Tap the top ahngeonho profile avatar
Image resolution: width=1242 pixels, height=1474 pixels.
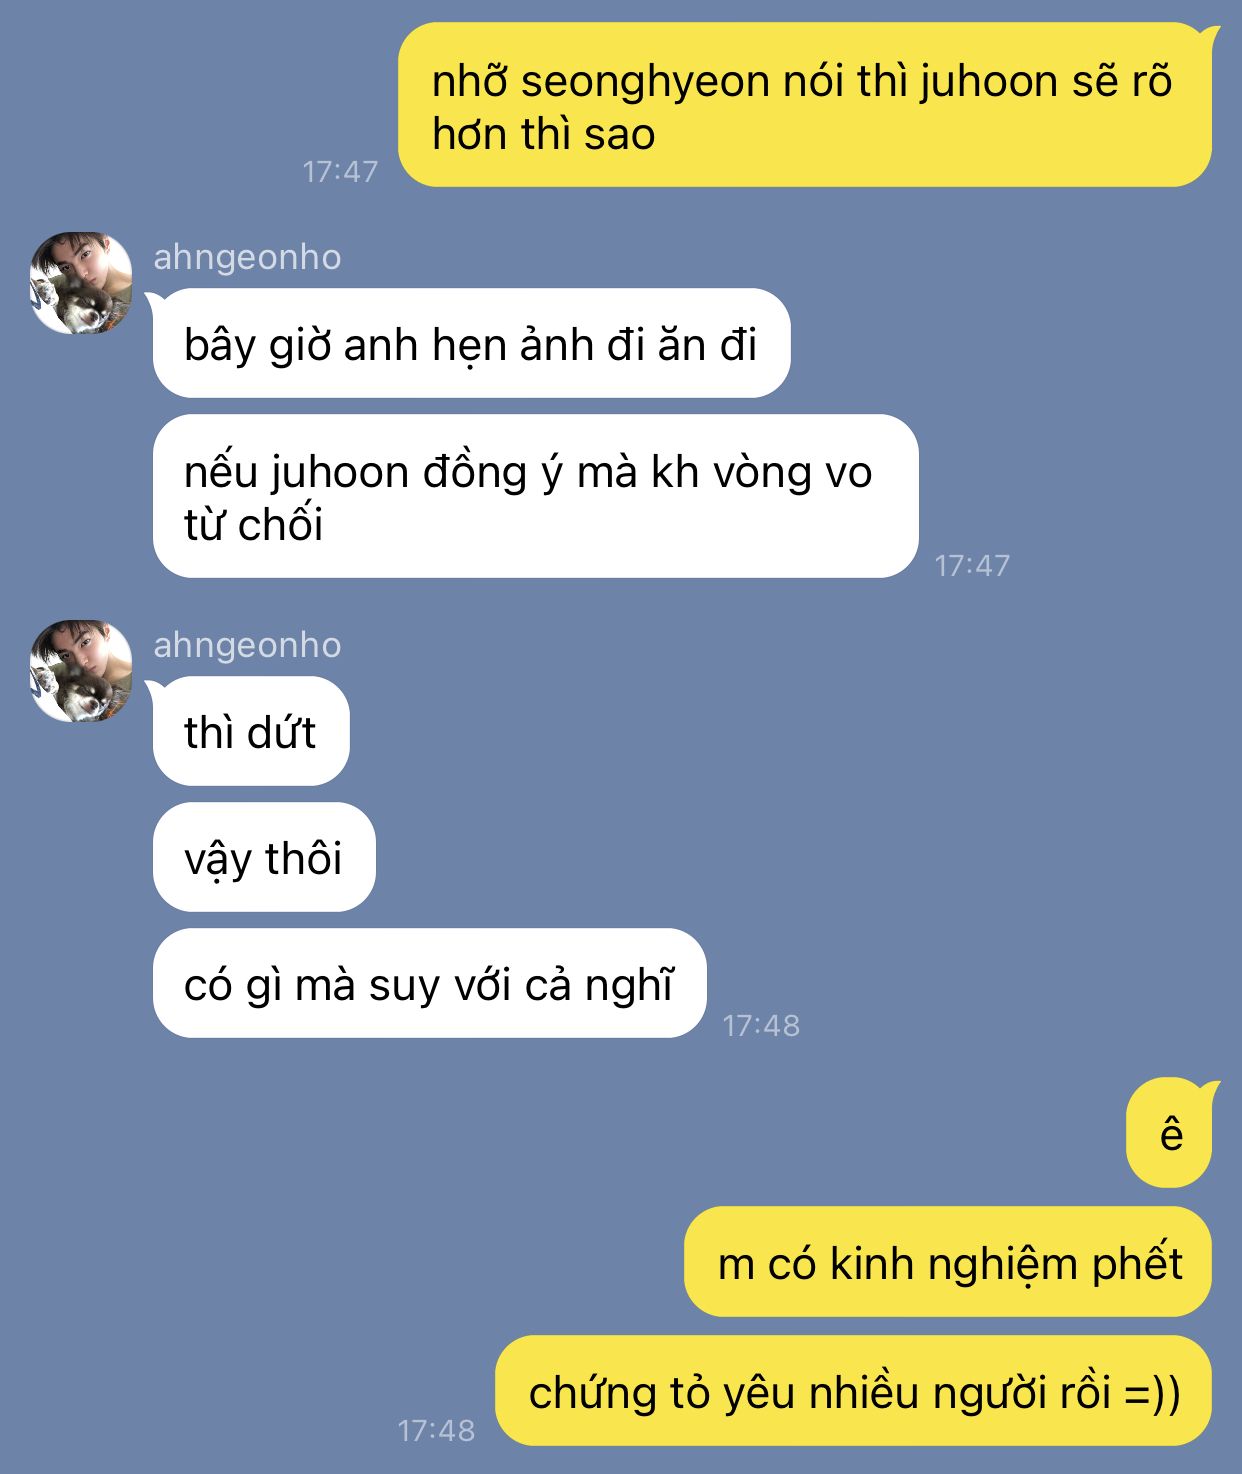click(81, 283)
